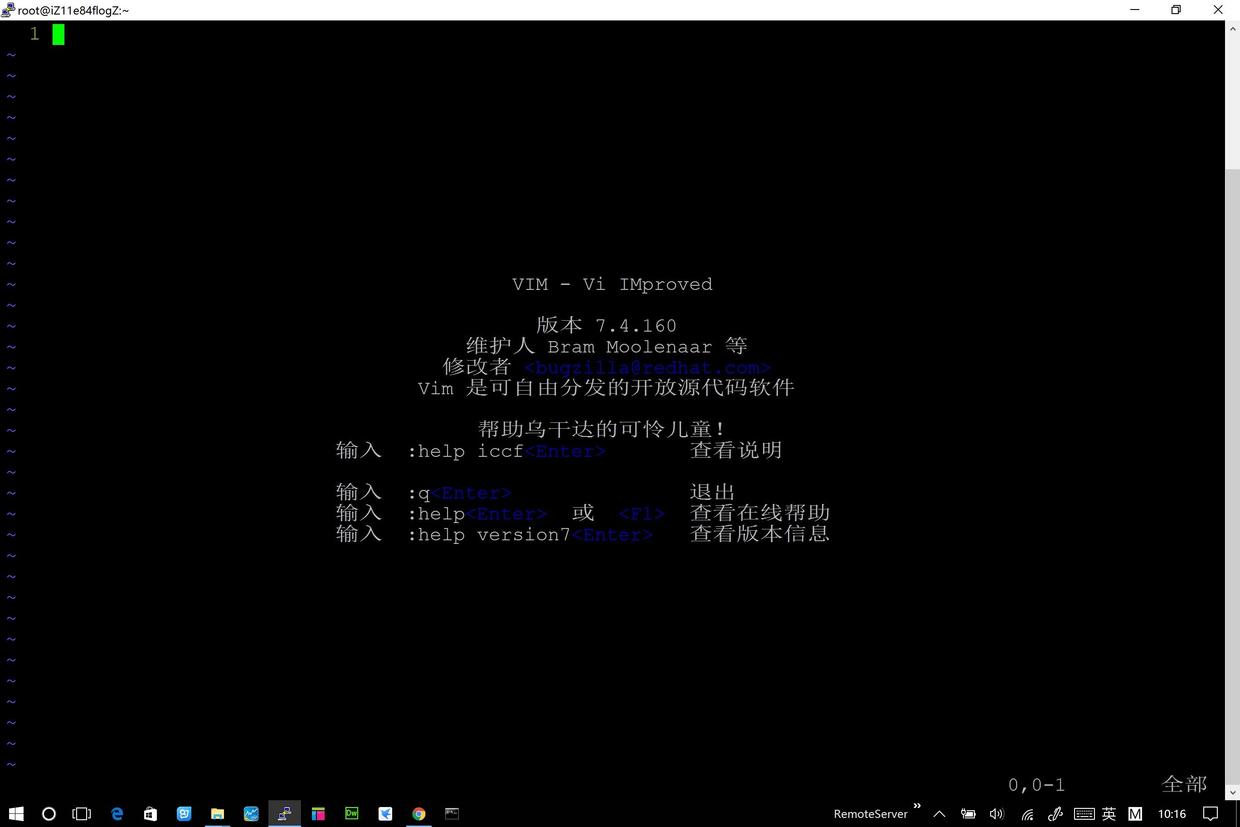Click the green cursor on line 1

point(58,34)
